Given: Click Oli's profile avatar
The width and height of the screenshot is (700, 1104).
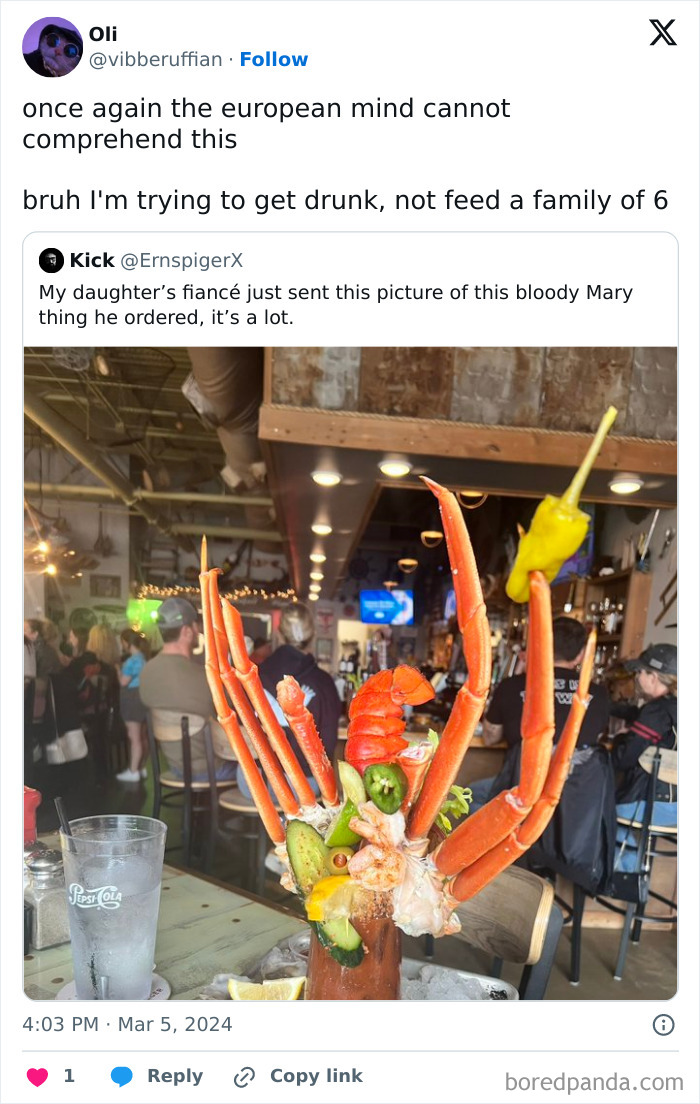Looking at the screenshot, I should (53, 47).
